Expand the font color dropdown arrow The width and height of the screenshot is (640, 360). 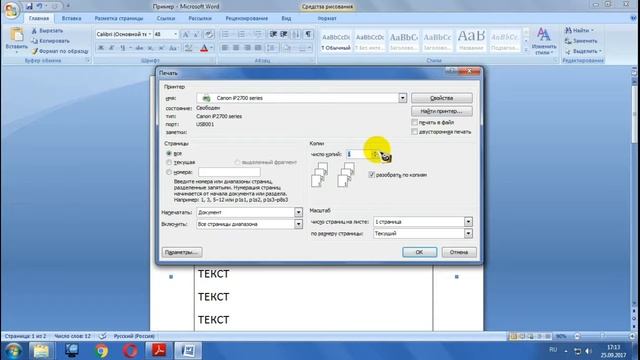[211, 48]
